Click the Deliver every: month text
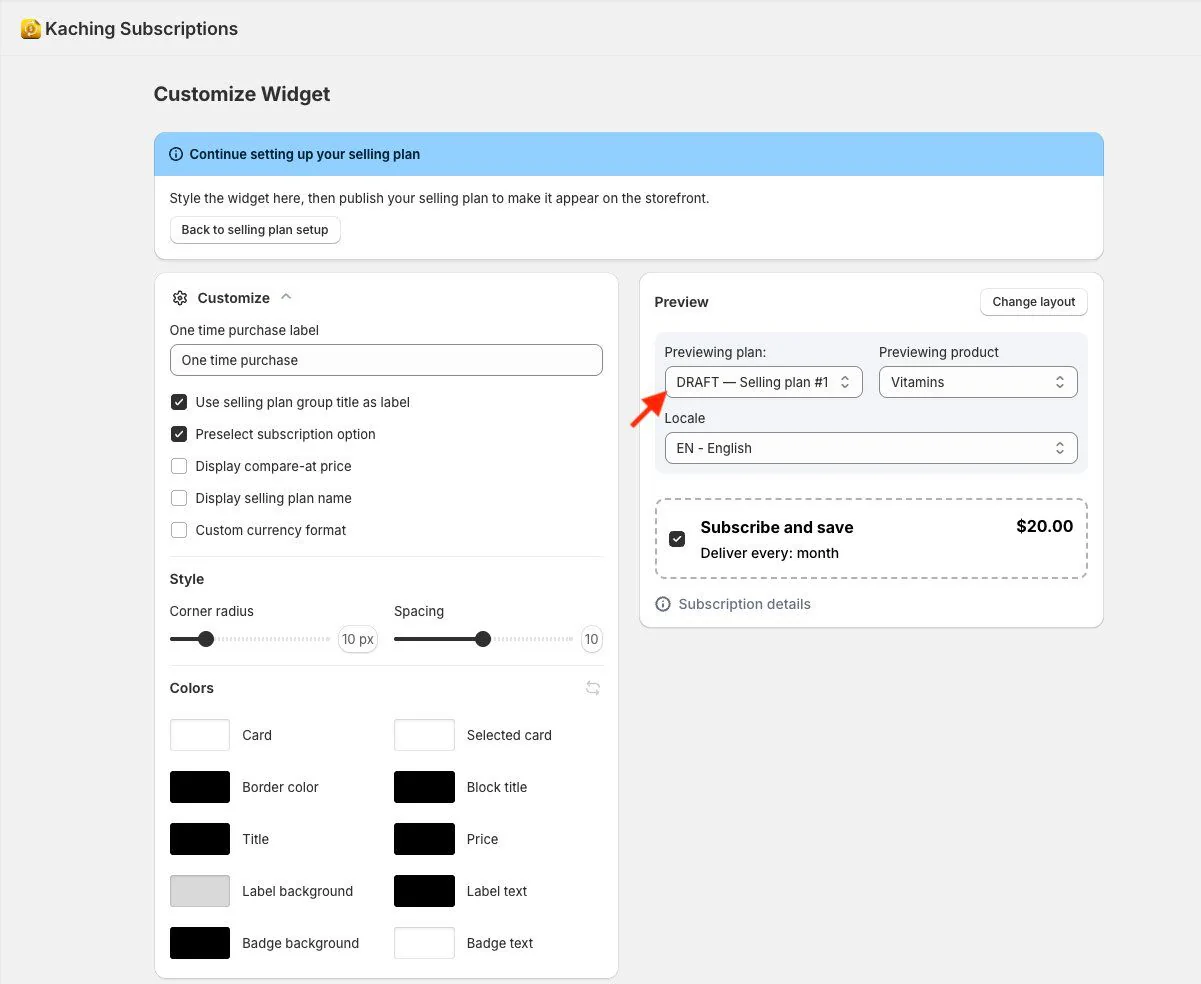The image size is (1201, 984). [769, 553]
